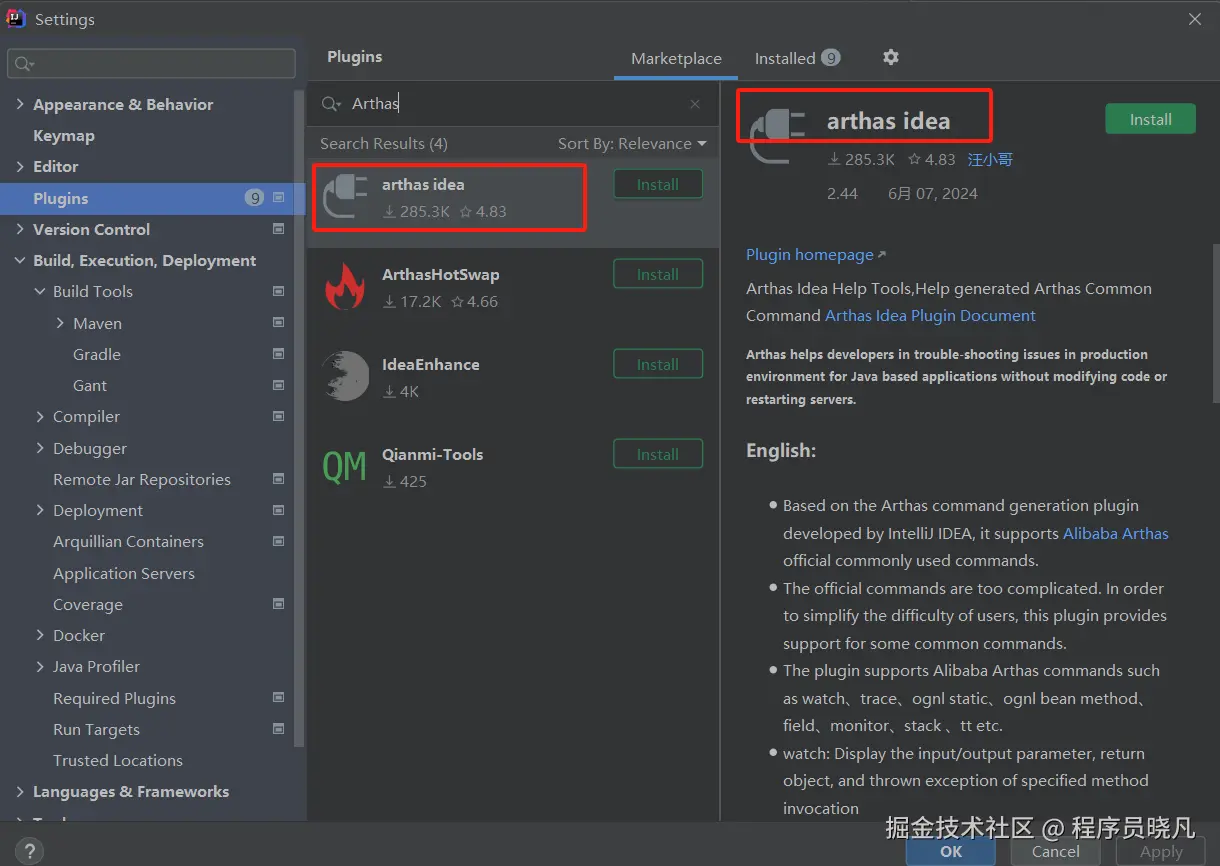Install the arthas idea plugin from list
The width and height of the screenshot is (1220, 866).
(x=658, y=184)
